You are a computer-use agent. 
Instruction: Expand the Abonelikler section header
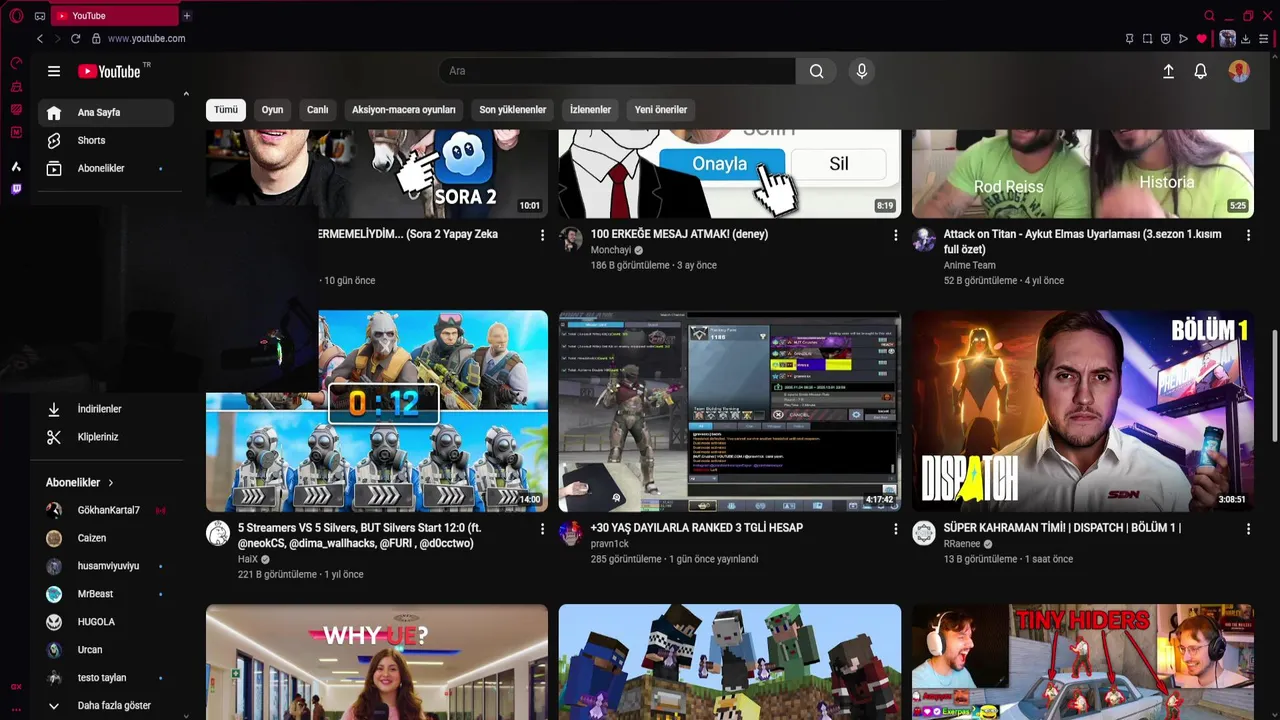coord(80,482)
